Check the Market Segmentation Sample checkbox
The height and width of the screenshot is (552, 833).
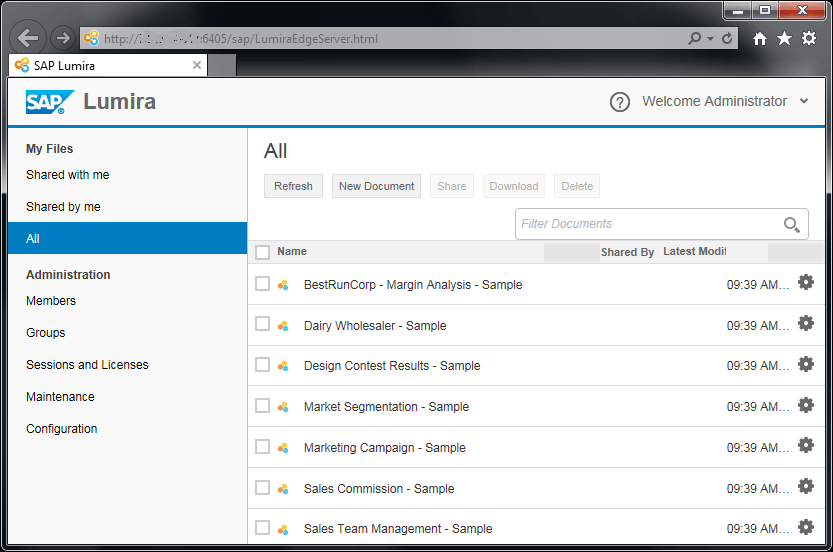[x=262, y=406]
